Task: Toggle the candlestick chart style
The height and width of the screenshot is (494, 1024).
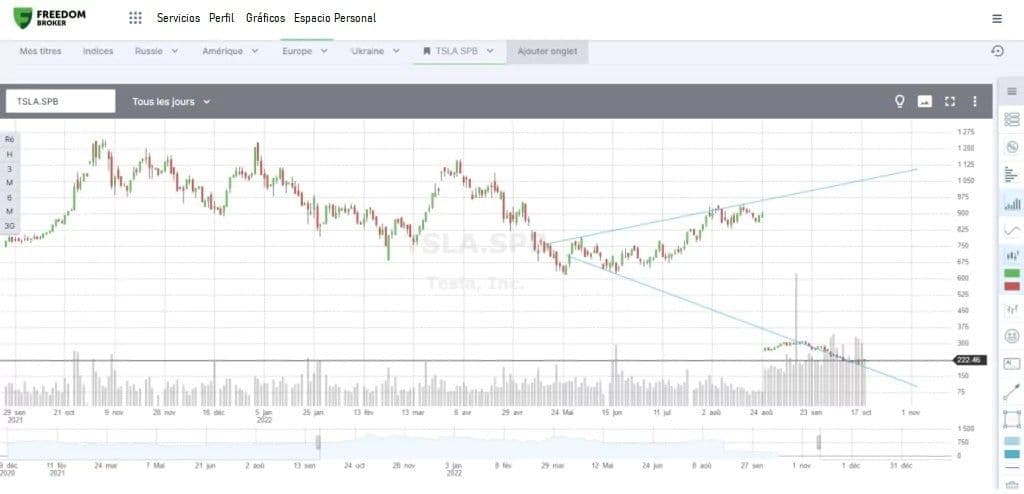Action: (1012, 256)
